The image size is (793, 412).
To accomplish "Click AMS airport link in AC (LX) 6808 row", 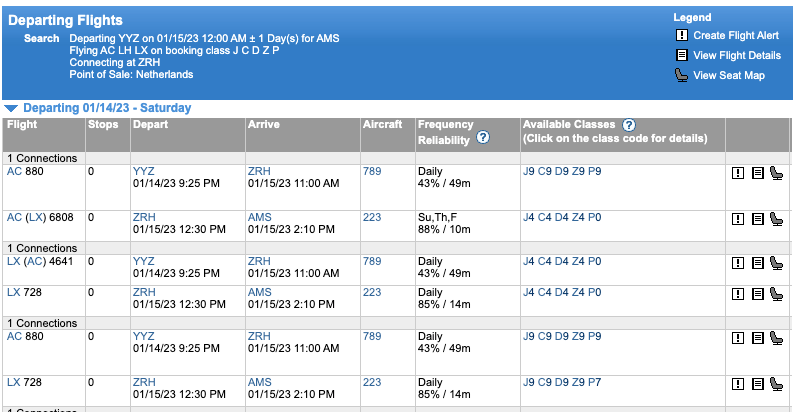I will point(259,217).
